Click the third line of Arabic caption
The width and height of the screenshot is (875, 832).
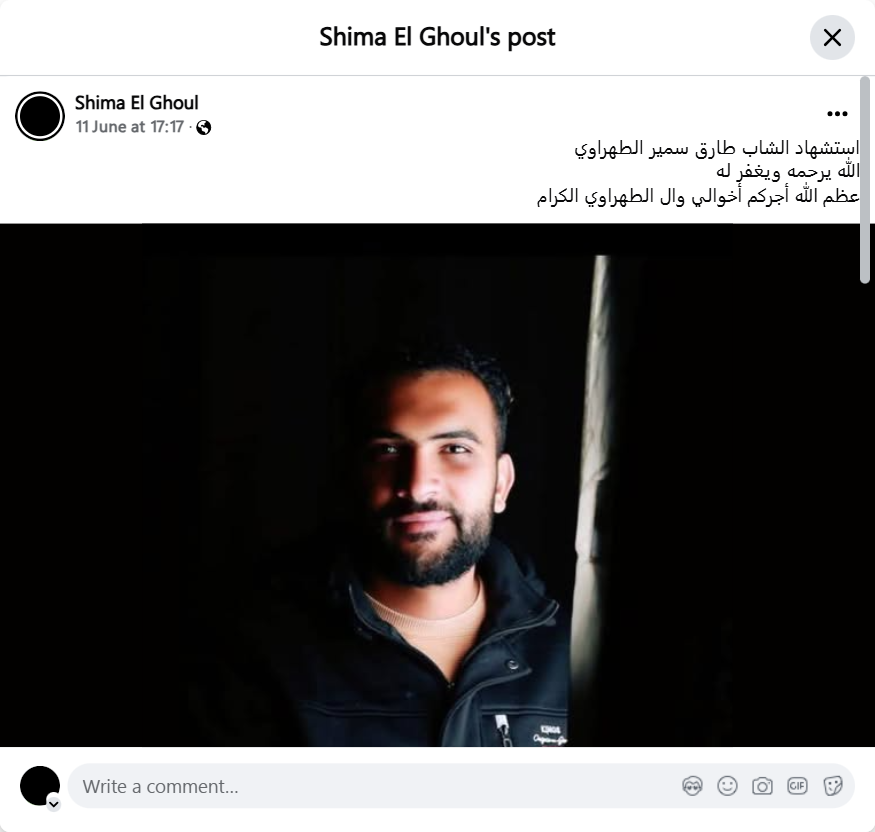(698, 196)
